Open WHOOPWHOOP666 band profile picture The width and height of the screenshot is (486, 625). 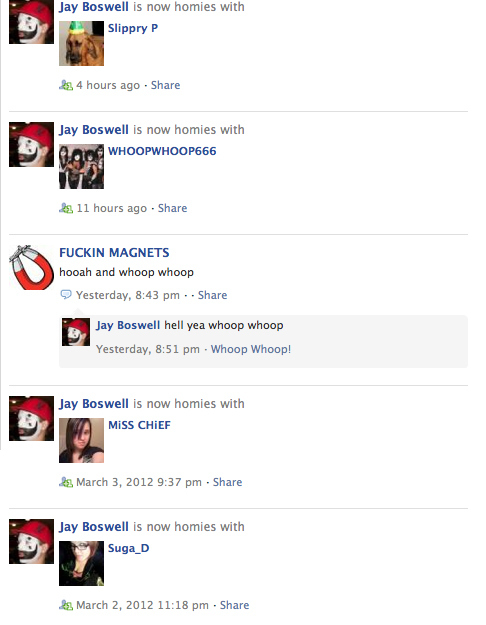coord(81,167)
